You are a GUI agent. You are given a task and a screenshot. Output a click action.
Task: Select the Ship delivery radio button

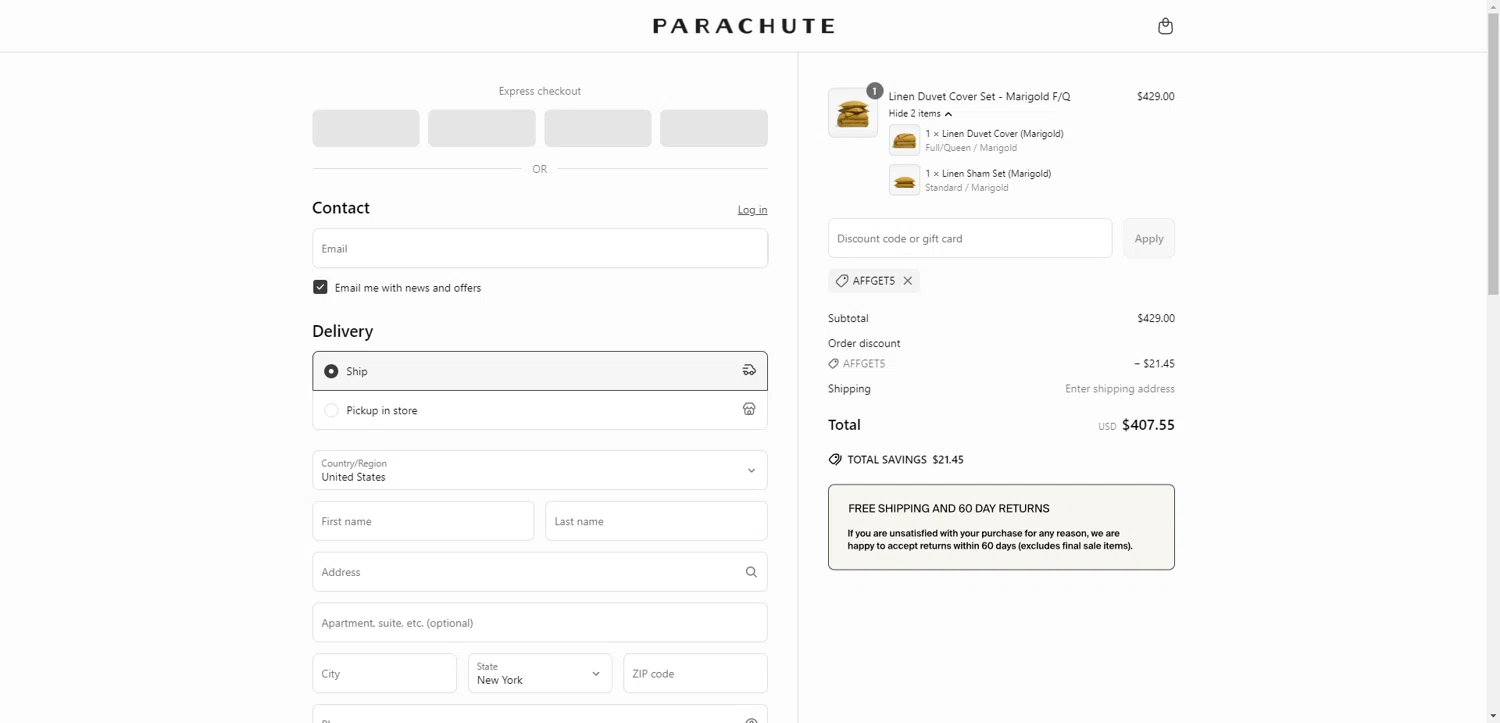pos(331,371)
